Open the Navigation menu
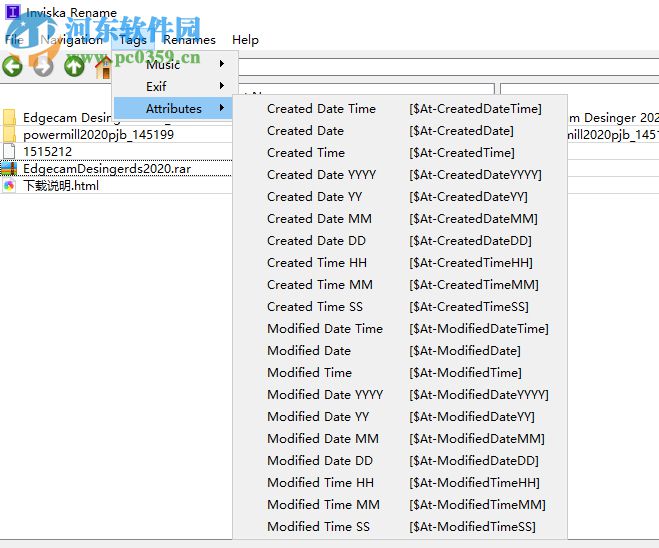The width and height of the screenshot is (659, 548). click(71, 40)
